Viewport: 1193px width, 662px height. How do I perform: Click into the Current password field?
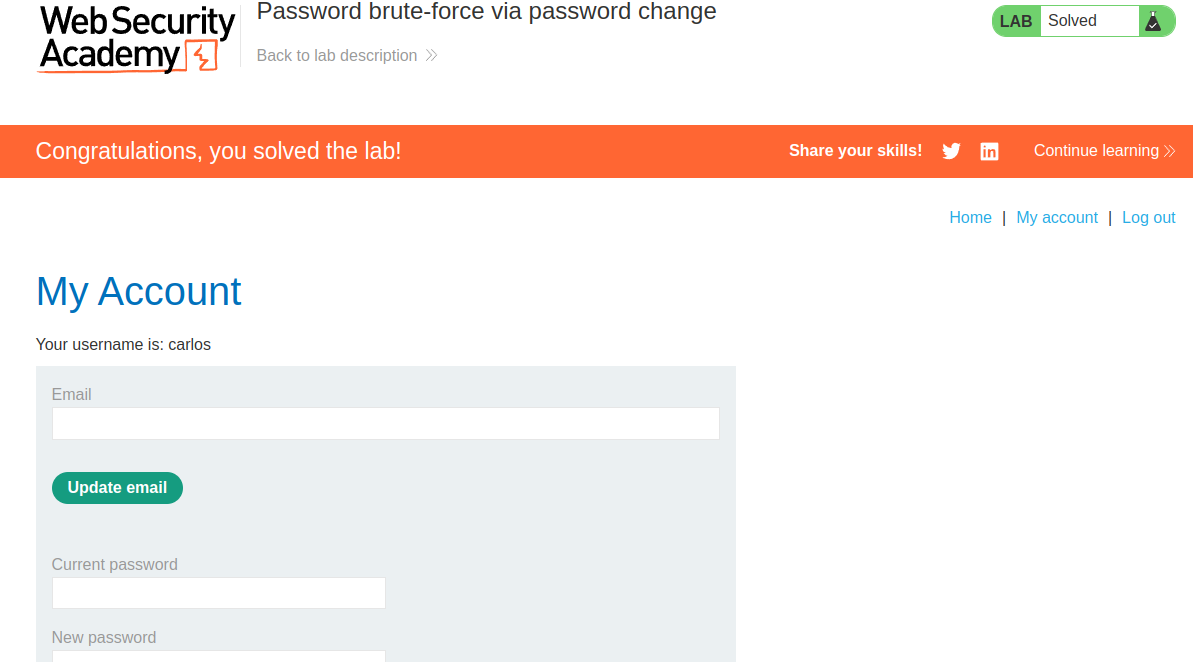pos(218,593)
